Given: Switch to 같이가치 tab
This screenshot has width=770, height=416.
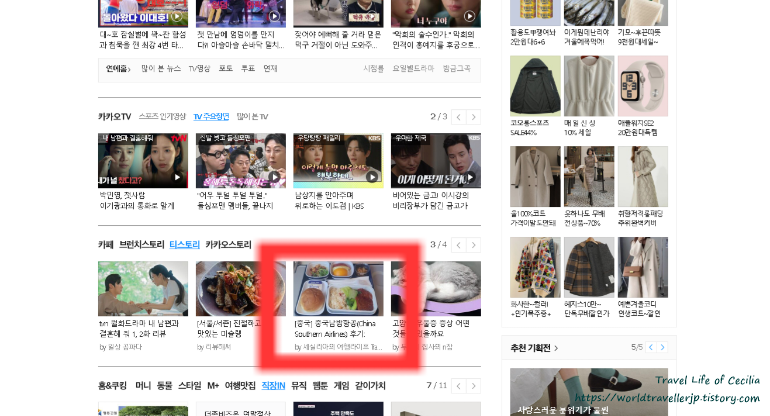Looking at the screenshot, I should pyautogui.click(x=370, y=386).
